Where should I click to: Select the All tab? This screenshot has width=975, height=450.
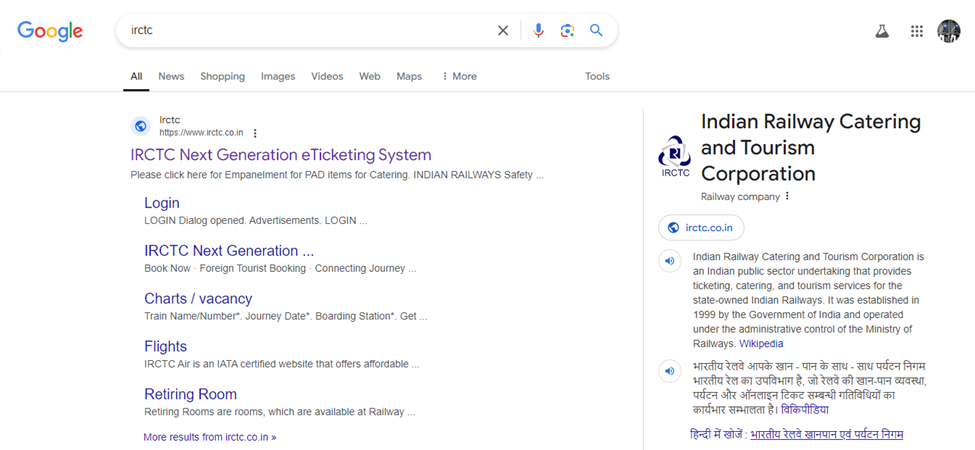point(136,76)
